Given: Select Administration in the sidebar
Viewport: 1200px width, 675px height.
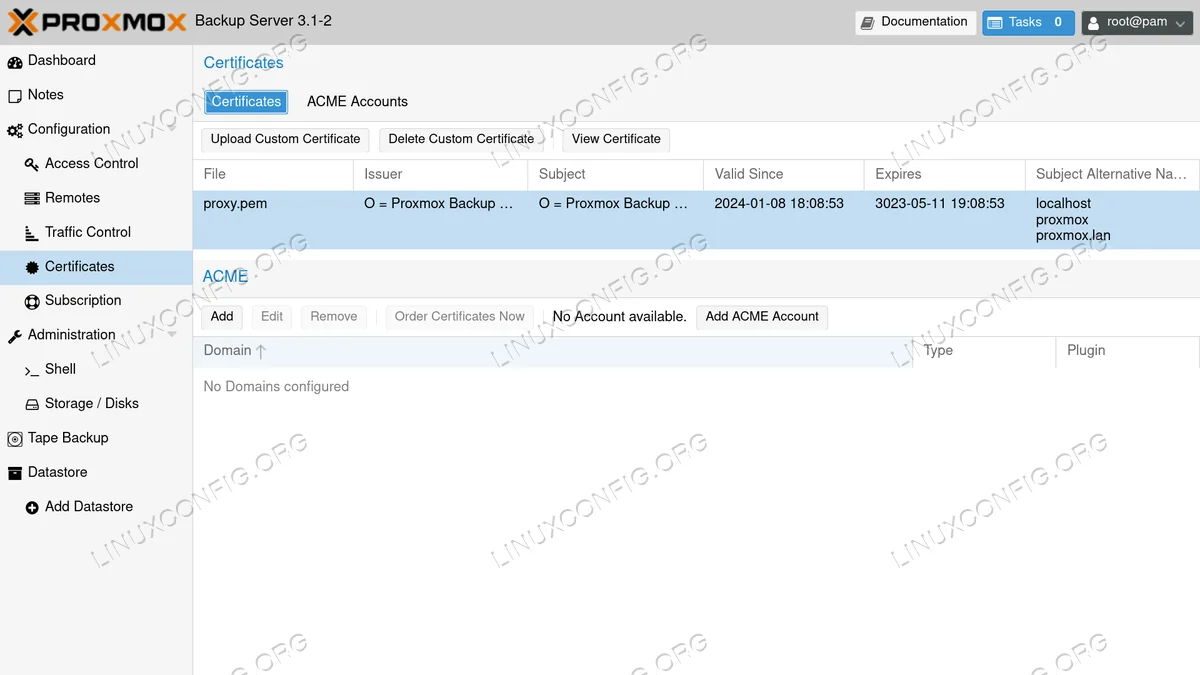Looking at the screenshot, I should pyautogui.click(x=72, y=335).
